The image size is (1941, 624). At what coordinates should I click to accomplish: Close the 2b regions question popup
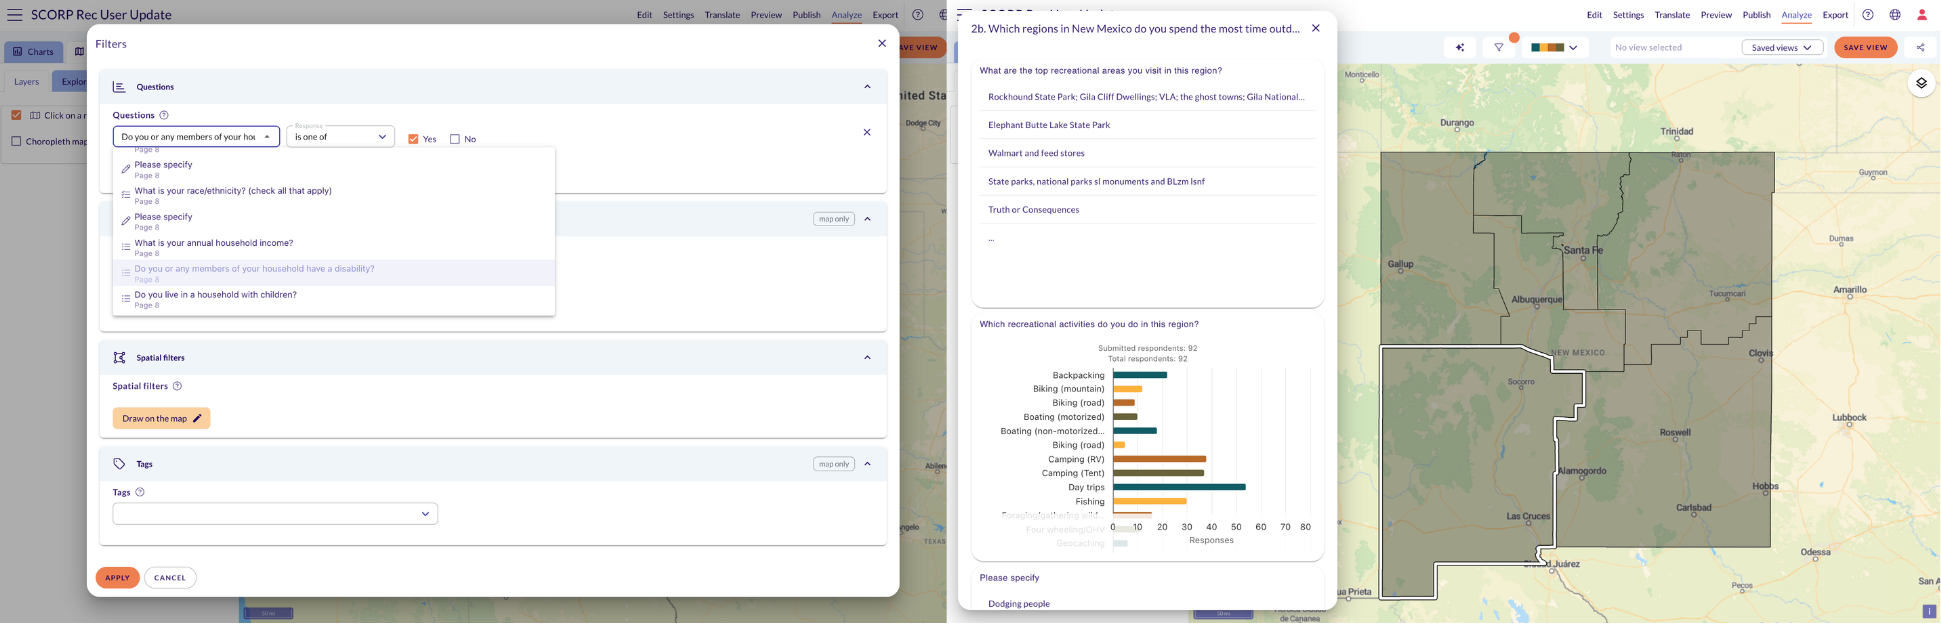pyautogui.click(x=1316, y=28)
